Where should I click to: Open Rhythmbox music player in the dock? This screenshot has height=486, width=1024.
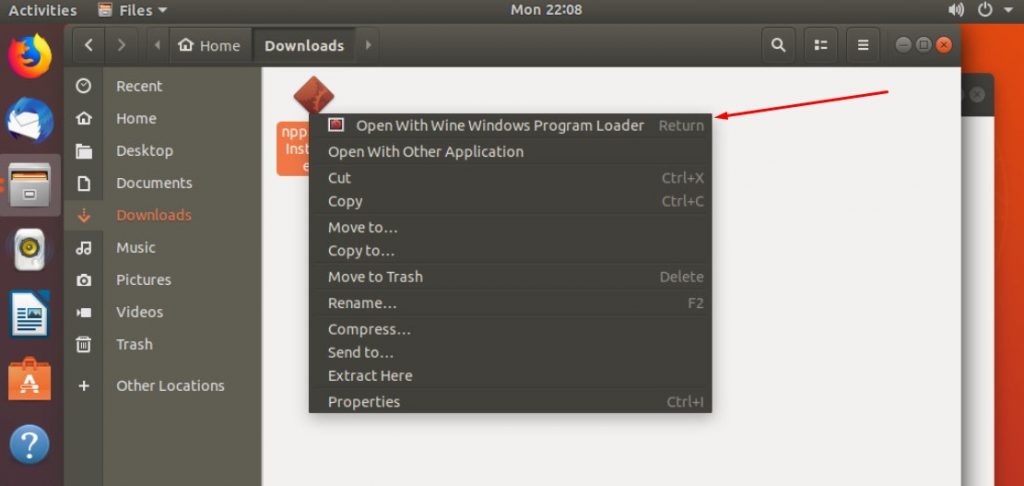click(x=30, y=250)
